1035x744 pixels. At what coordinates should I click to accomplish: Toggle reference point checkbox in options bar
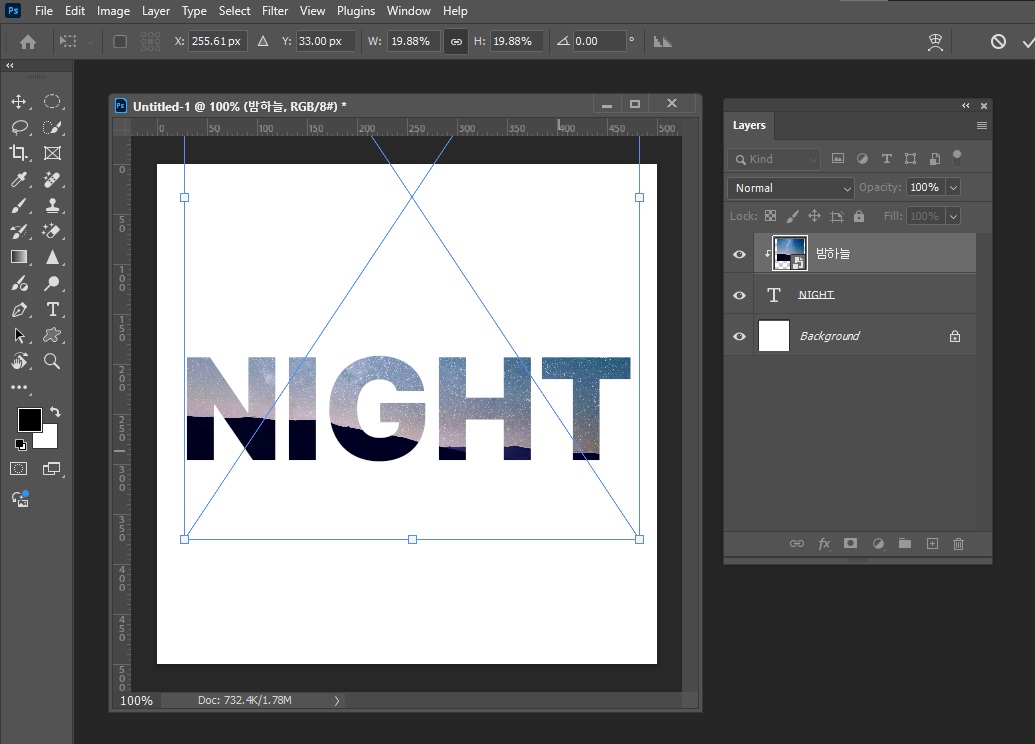pos(120,42)
